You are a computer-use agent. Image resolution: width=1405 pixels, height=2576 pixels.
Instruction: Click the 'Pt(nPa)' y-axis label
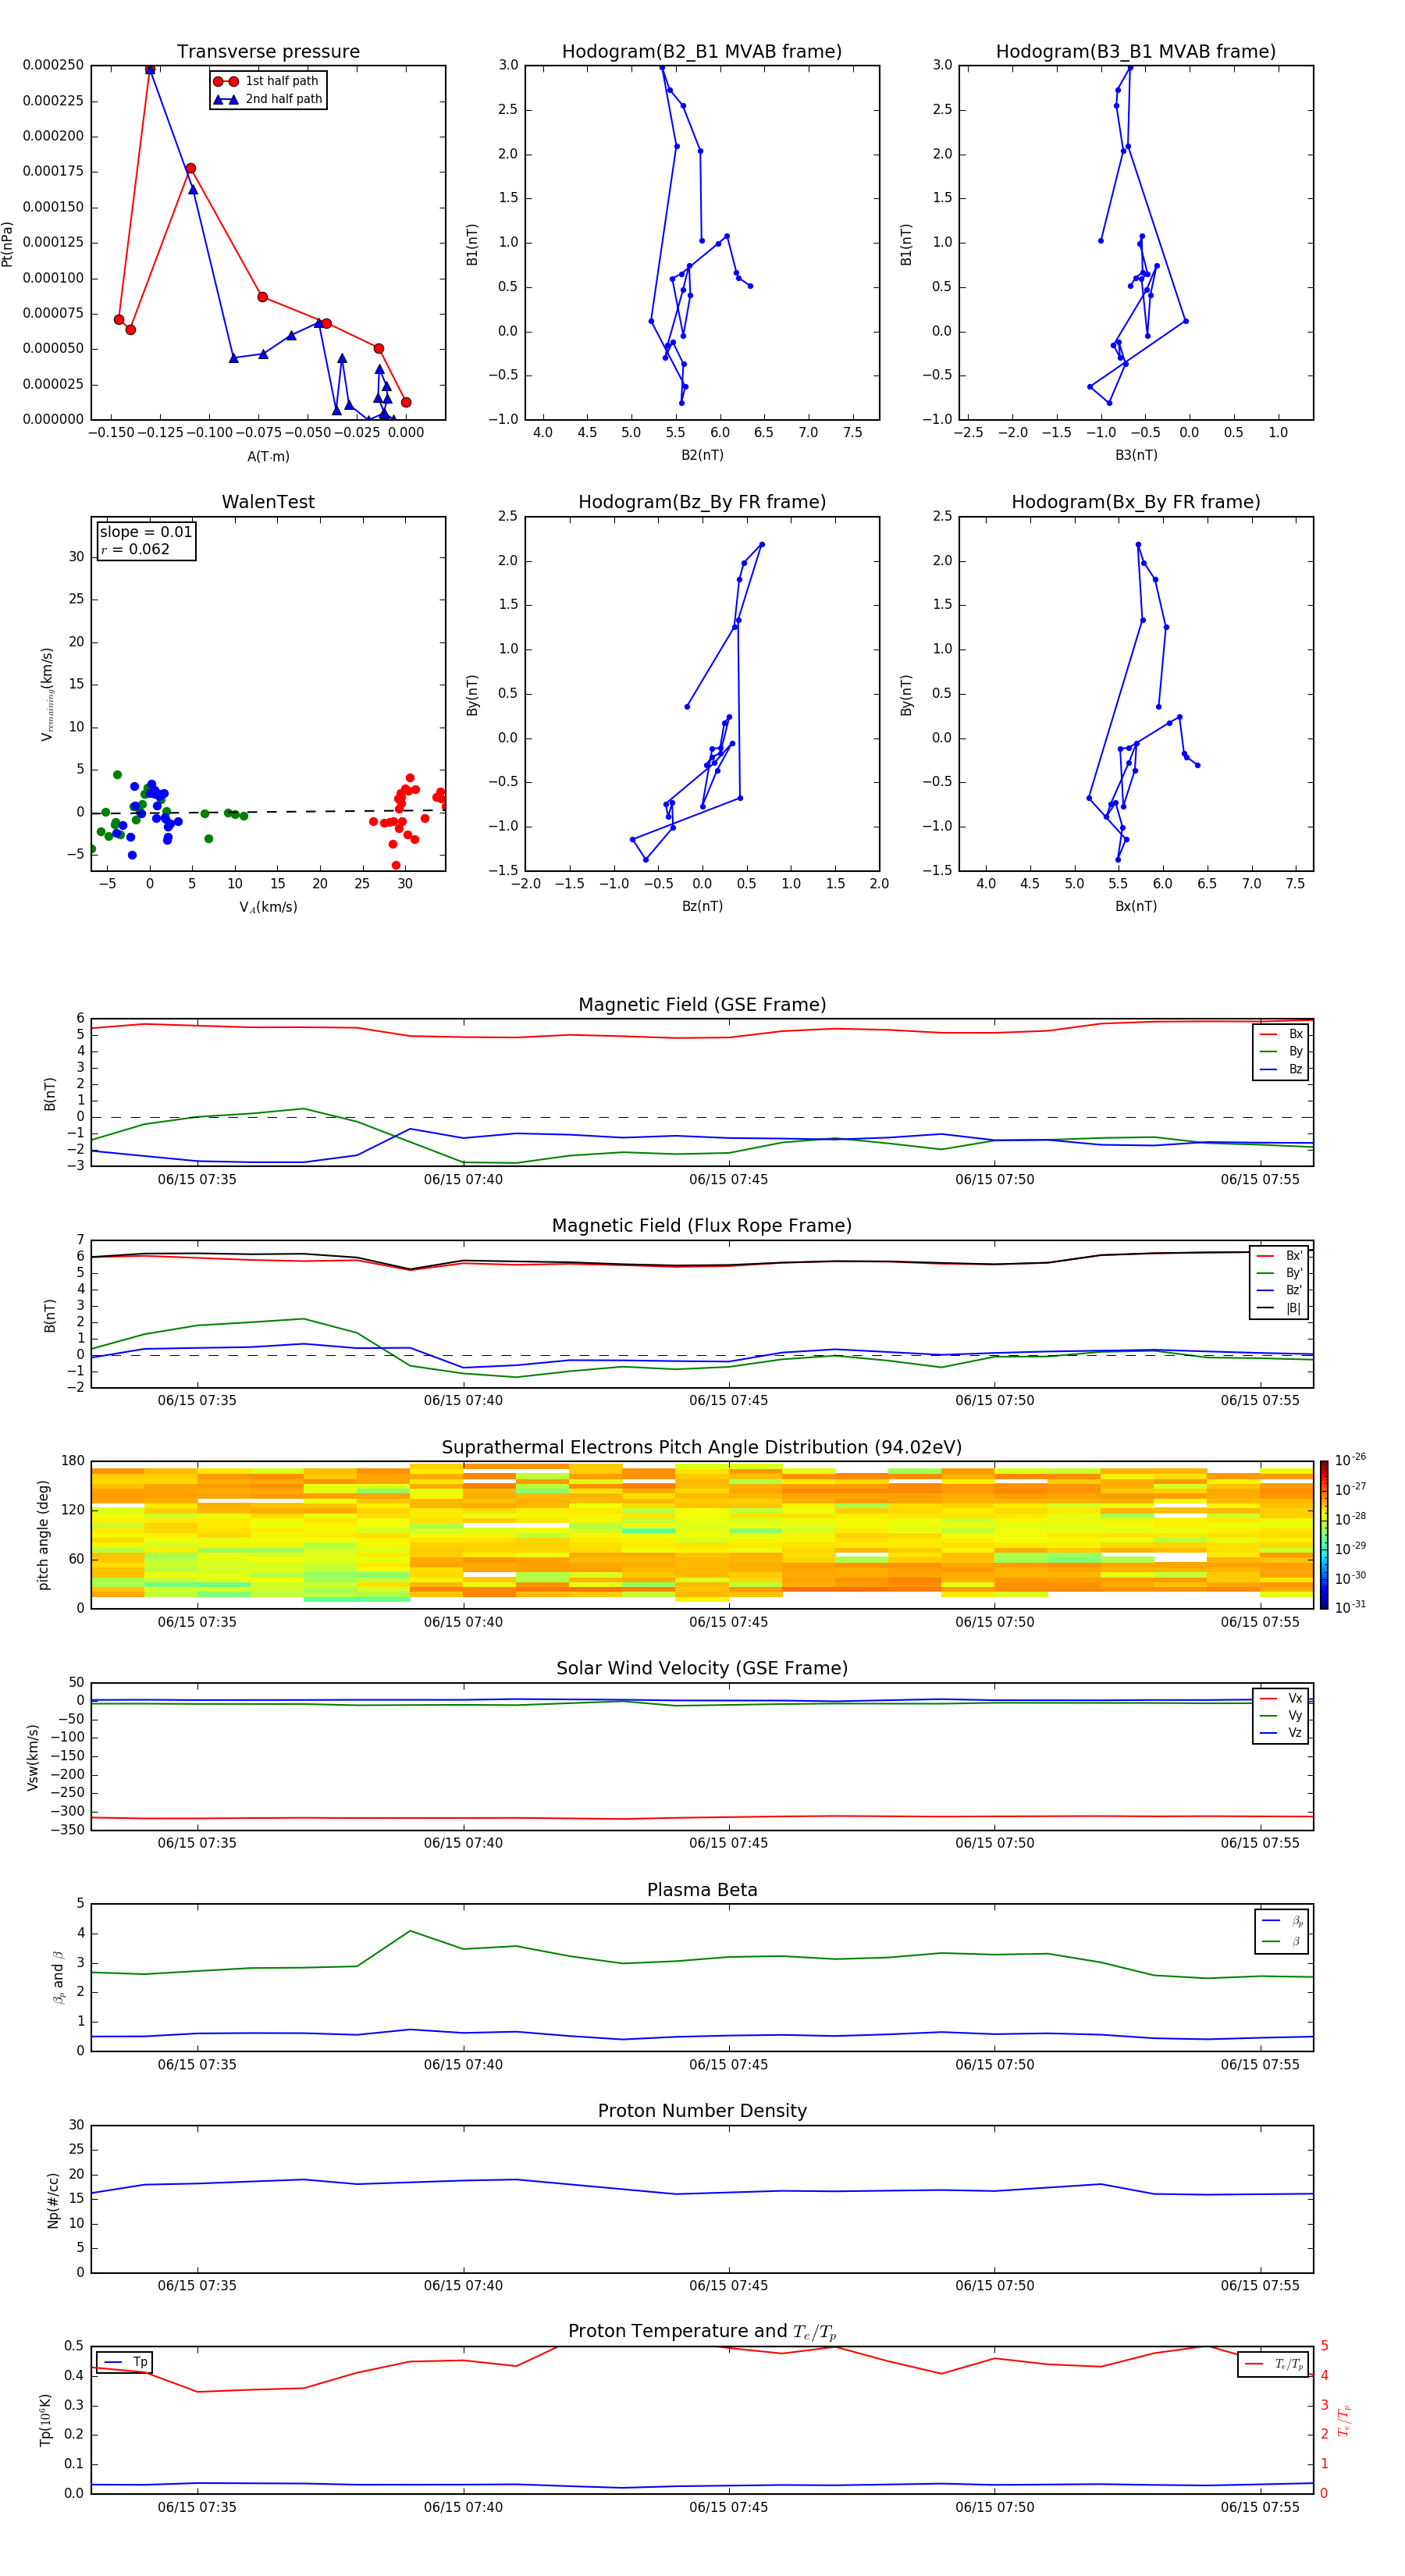(8, 243)
